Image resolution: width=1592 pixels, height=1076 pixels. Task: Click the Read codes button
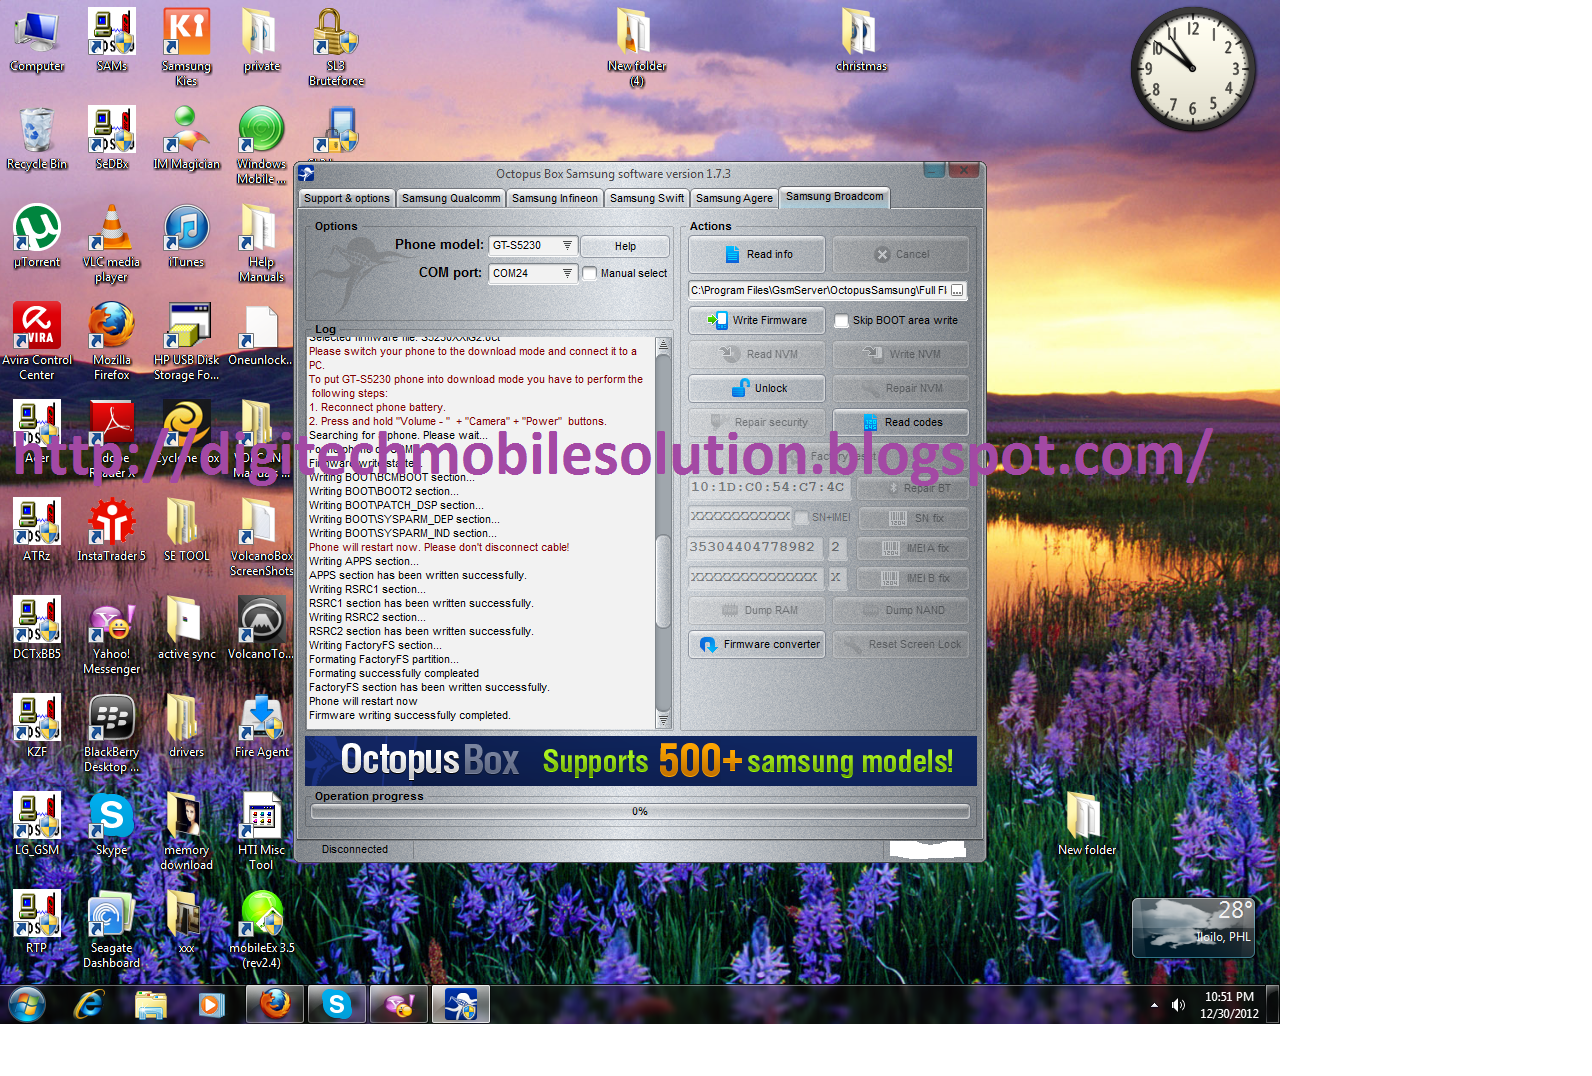(x=901, y=422)
